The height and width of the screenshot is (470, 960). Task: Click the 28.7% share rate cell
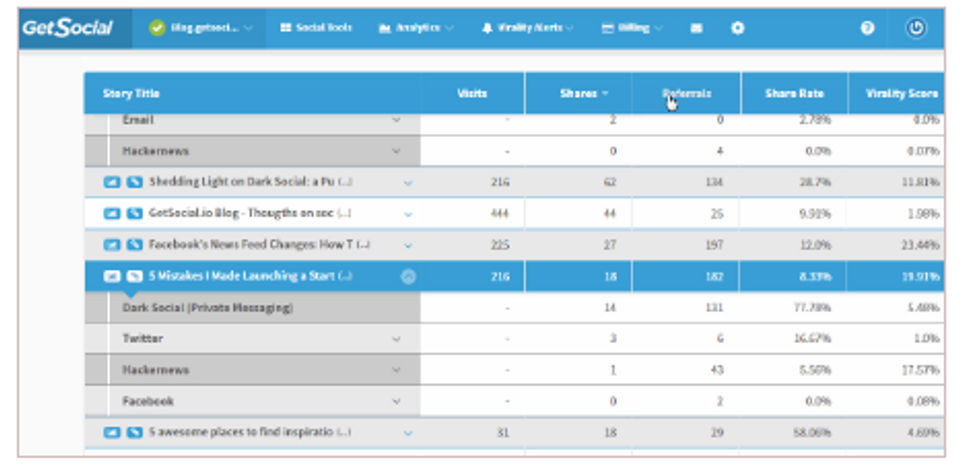pos(816,182)
